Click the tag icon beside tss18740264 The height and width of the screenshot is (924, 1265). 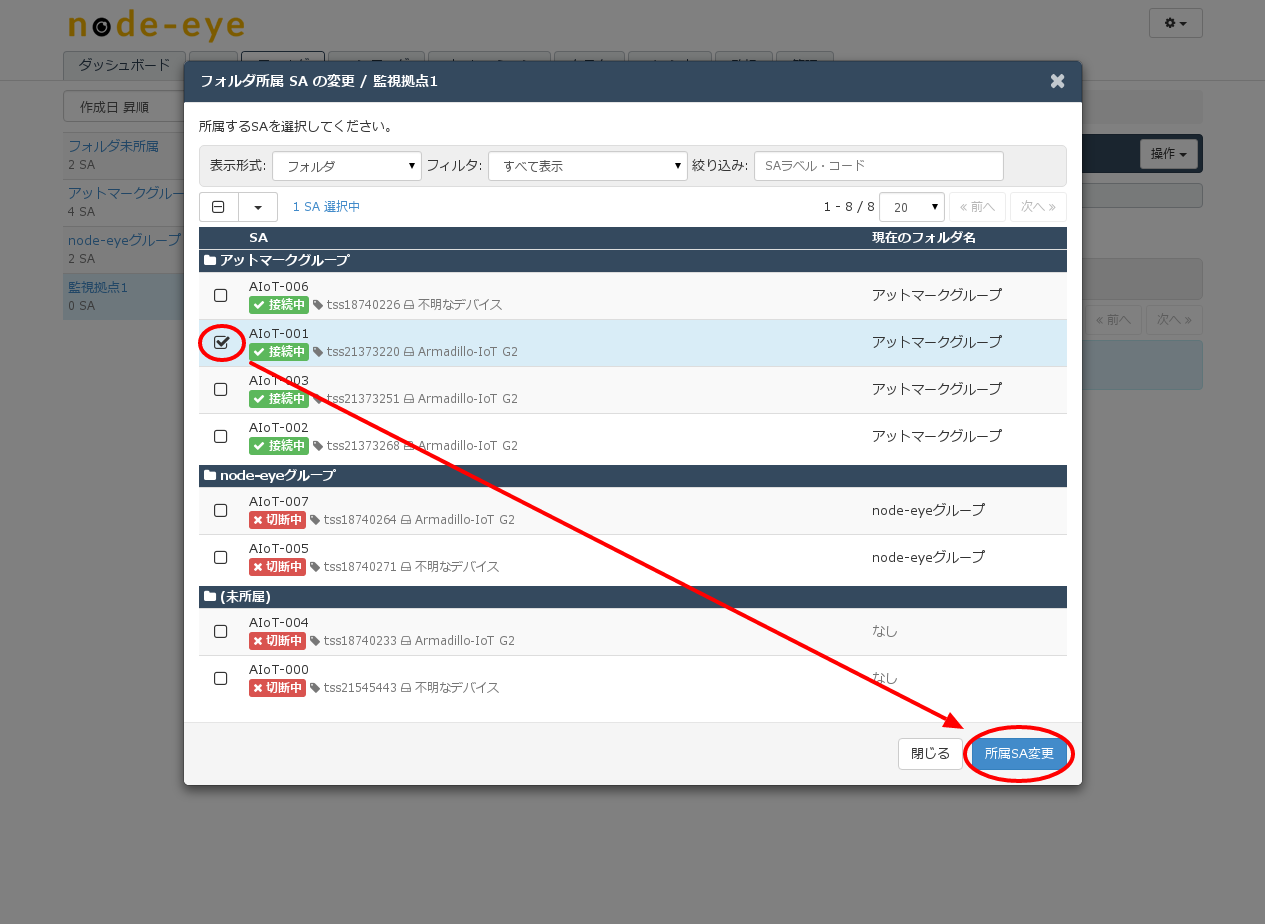315,520
